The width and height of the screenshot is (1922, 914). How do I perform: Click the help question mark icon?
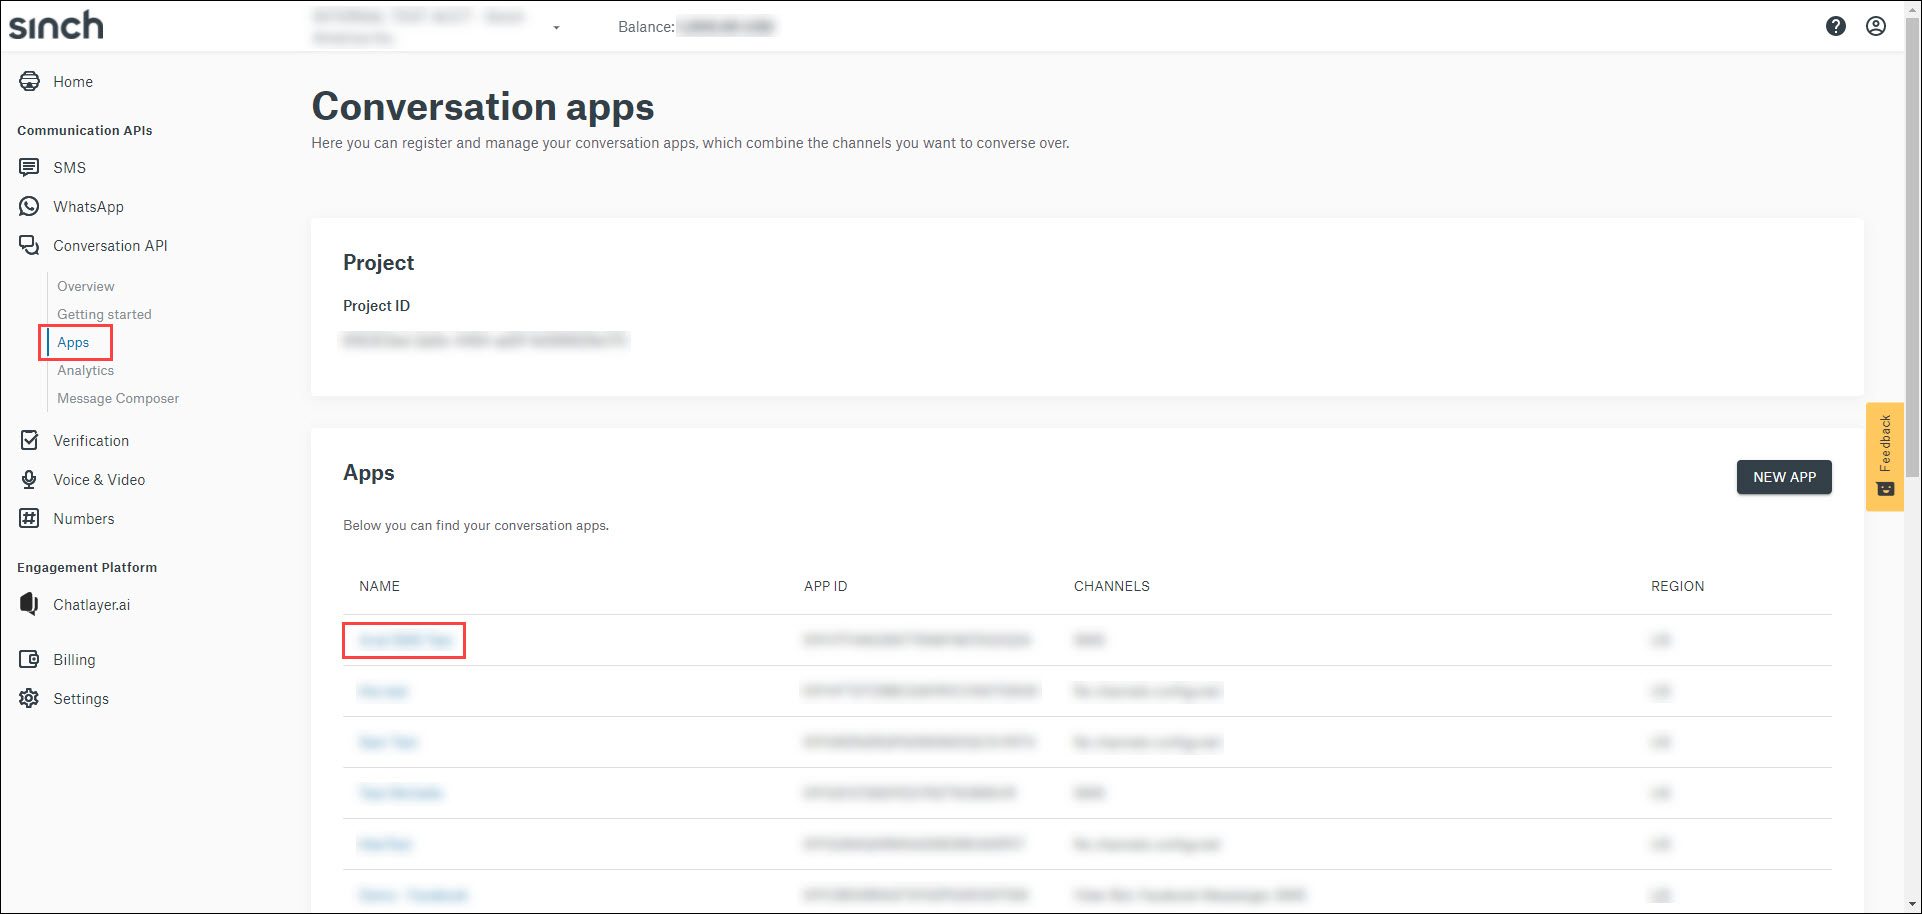point(1837,26)
